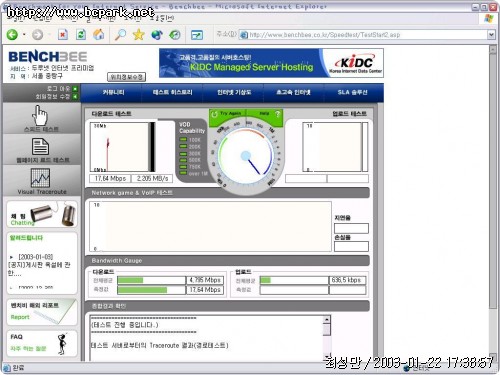This screenshot has height=375, width=500.
Task: Click the toolbar icon right of History
Action: point(197,35)
